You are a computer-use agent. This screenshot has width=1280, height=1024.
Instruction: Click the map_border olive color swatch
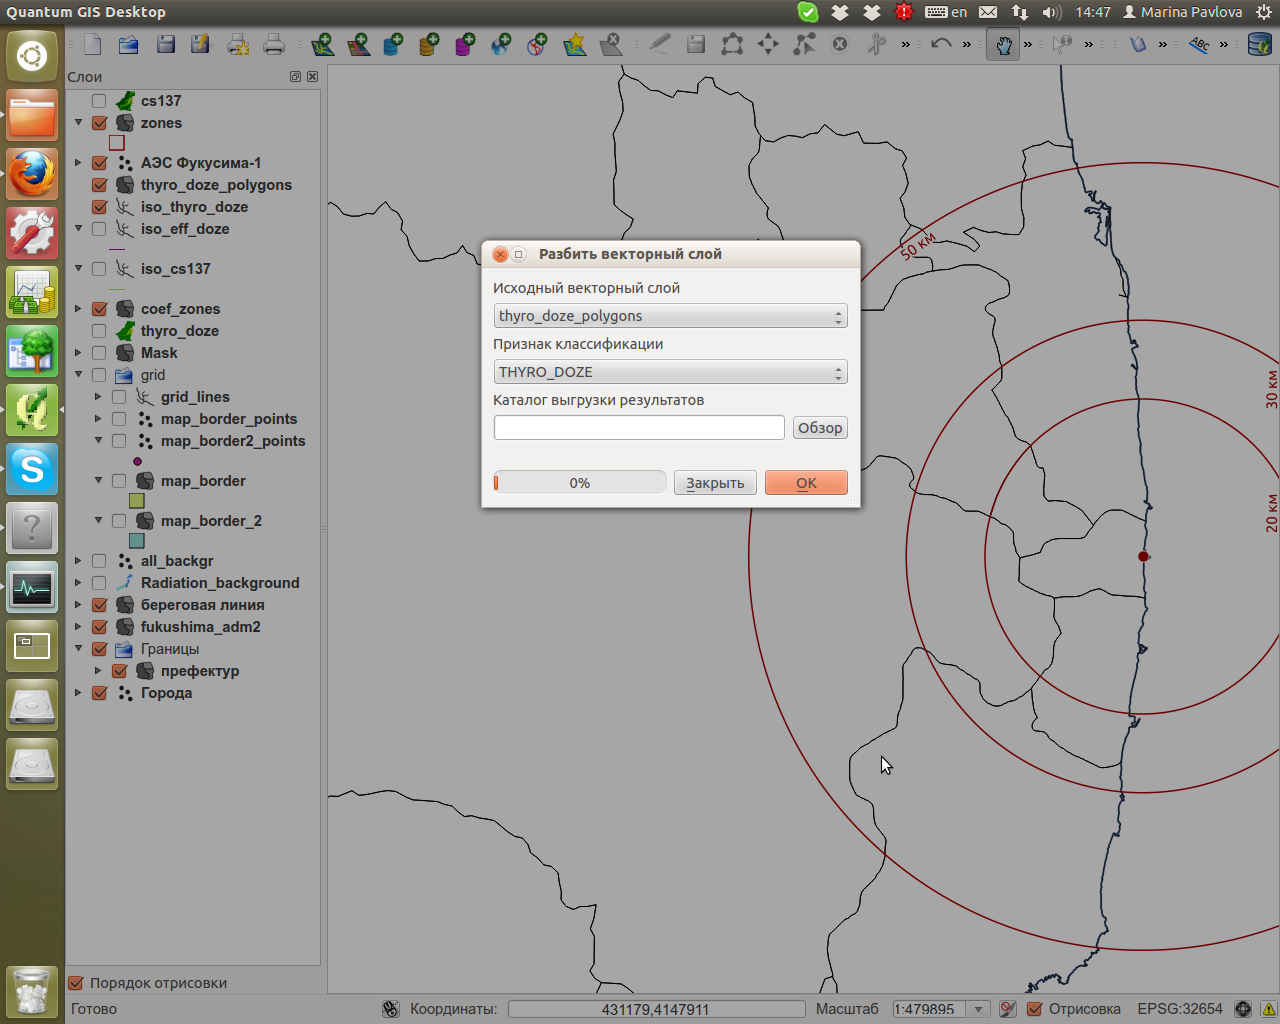(137, 501)
